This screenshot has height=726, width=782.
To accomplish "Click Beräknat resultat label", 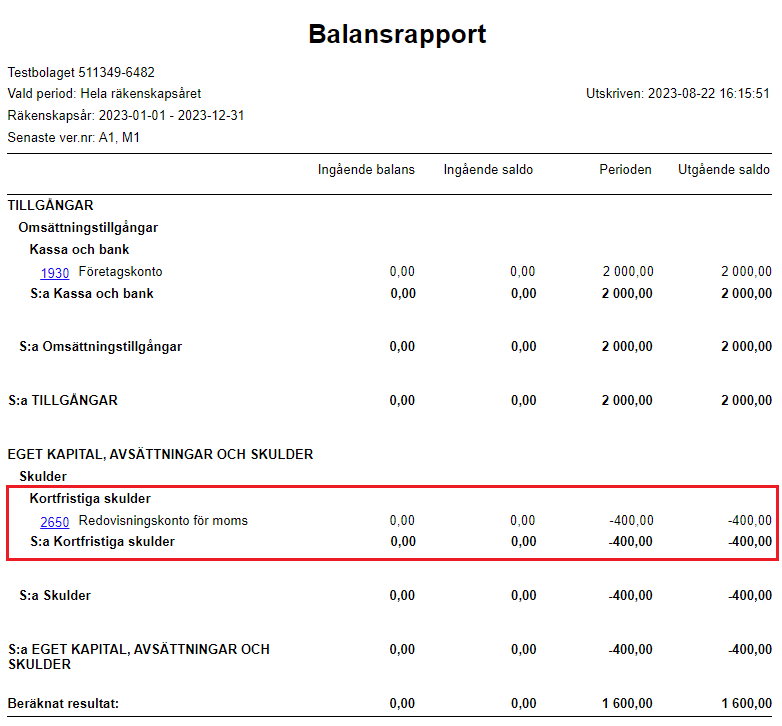I will [x=63, y=703].
